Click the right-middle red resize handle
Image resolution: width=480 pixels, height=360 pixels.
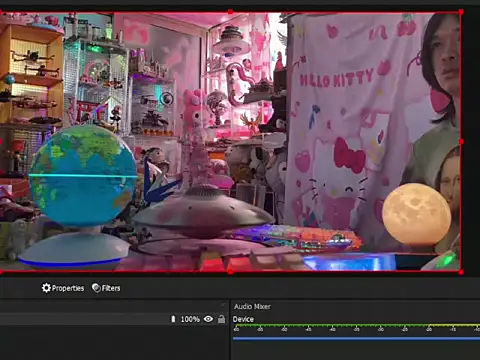pos(461,142)
